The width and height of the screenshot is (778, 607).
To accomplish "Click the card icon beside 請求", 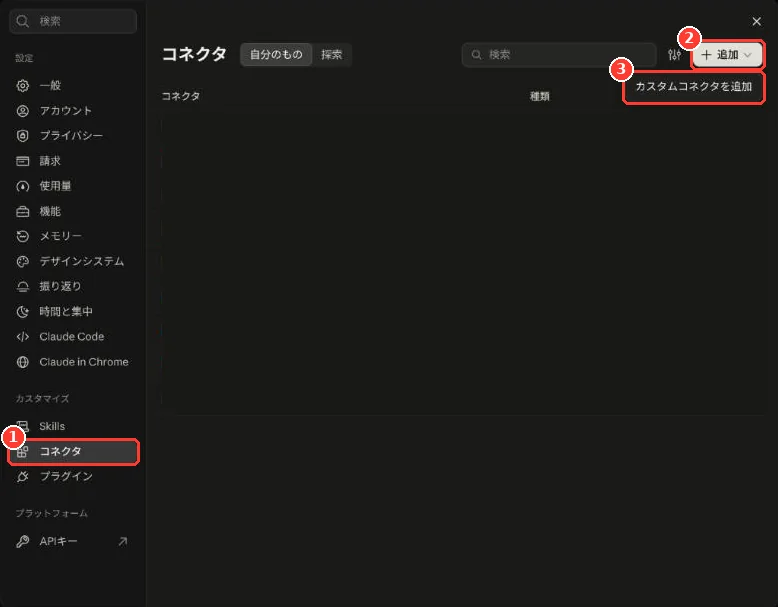I will click(23, 161).
